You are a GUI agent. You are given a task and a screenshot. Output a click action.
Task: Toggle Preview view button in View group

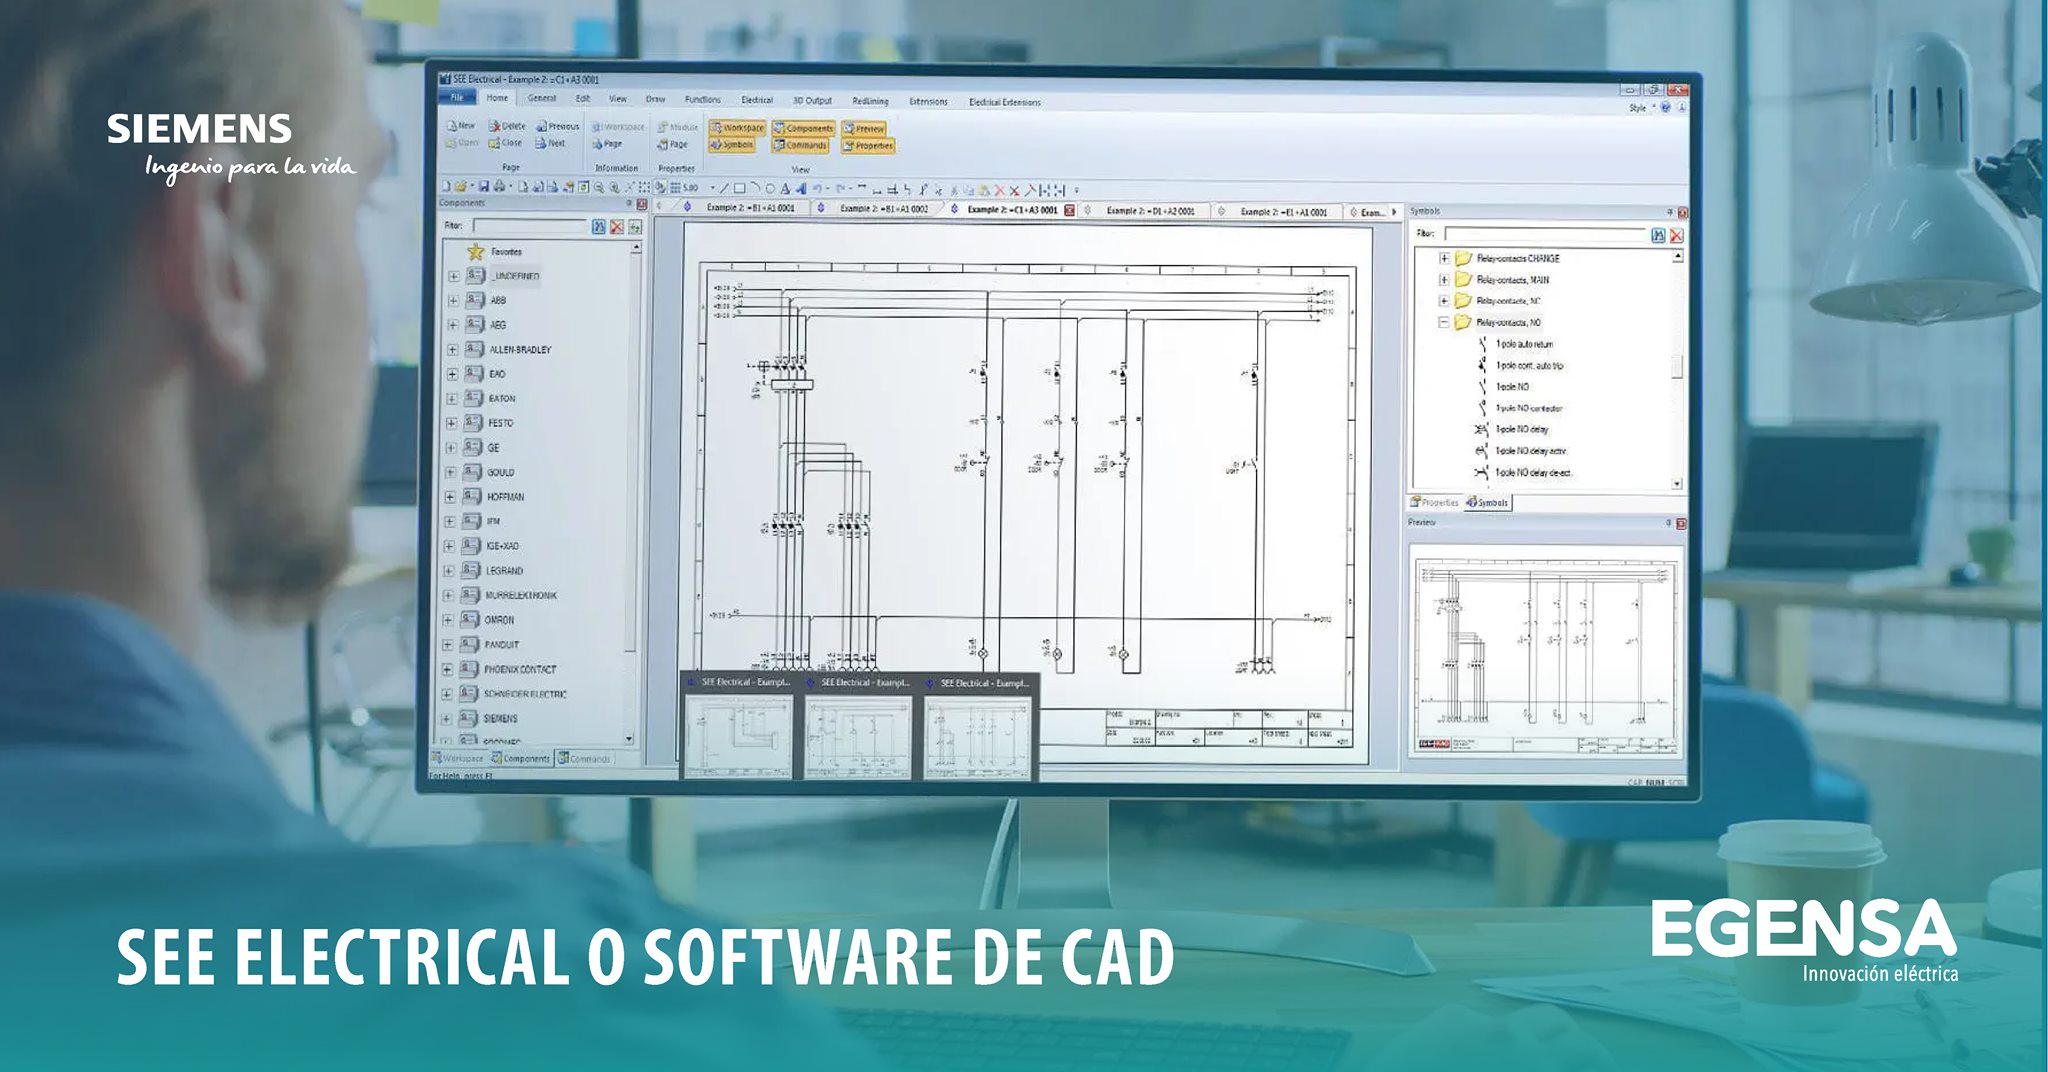click(x=864, y=129)
